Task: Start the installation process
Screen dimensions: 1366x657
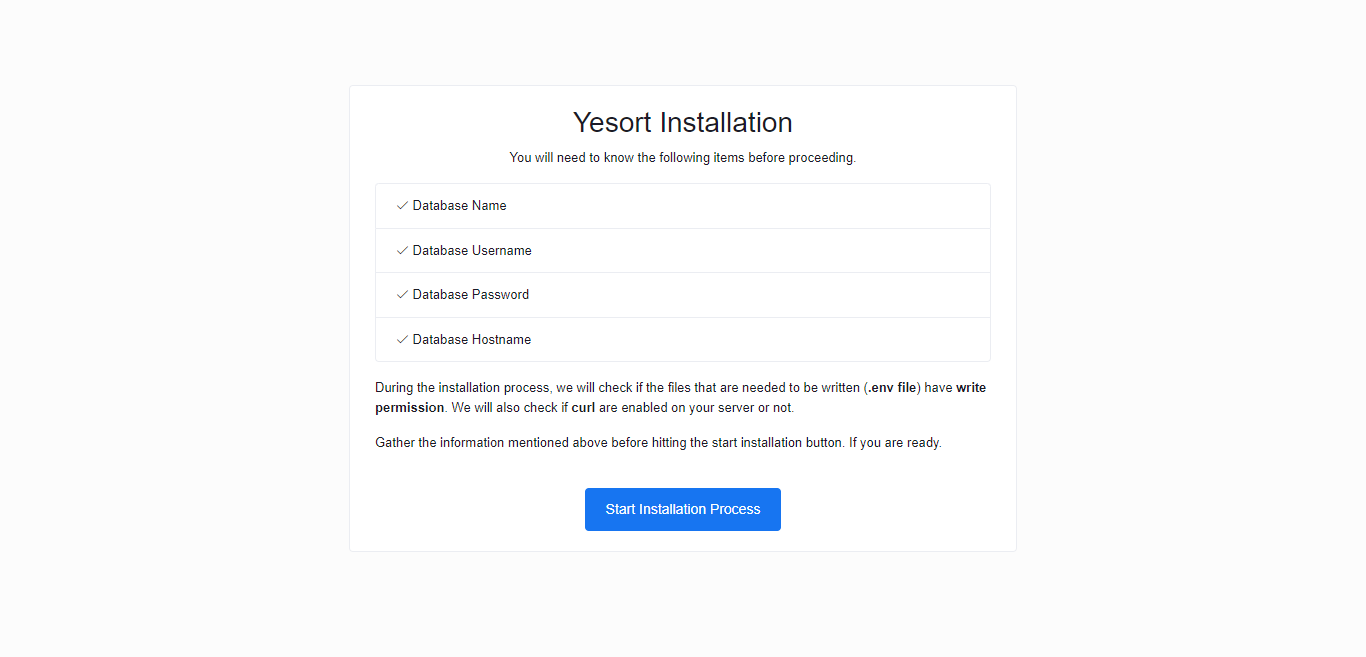Action: [x=683, y=509]
